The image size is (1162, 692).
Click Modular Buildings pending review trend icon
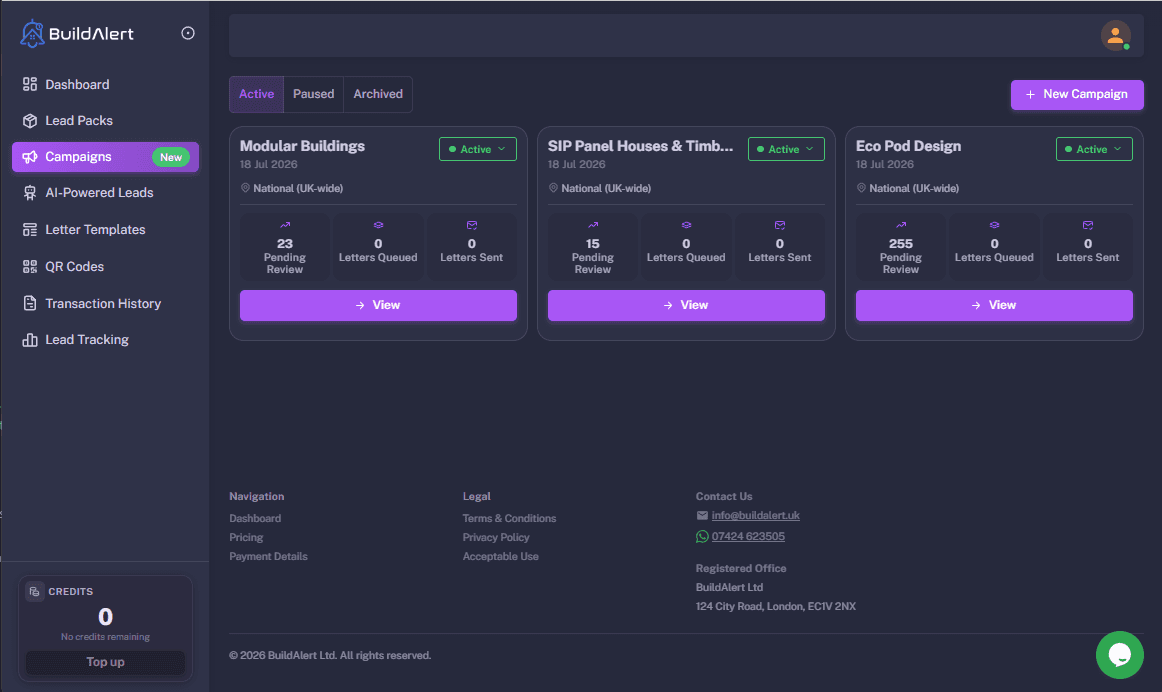(x=285, y=225)
